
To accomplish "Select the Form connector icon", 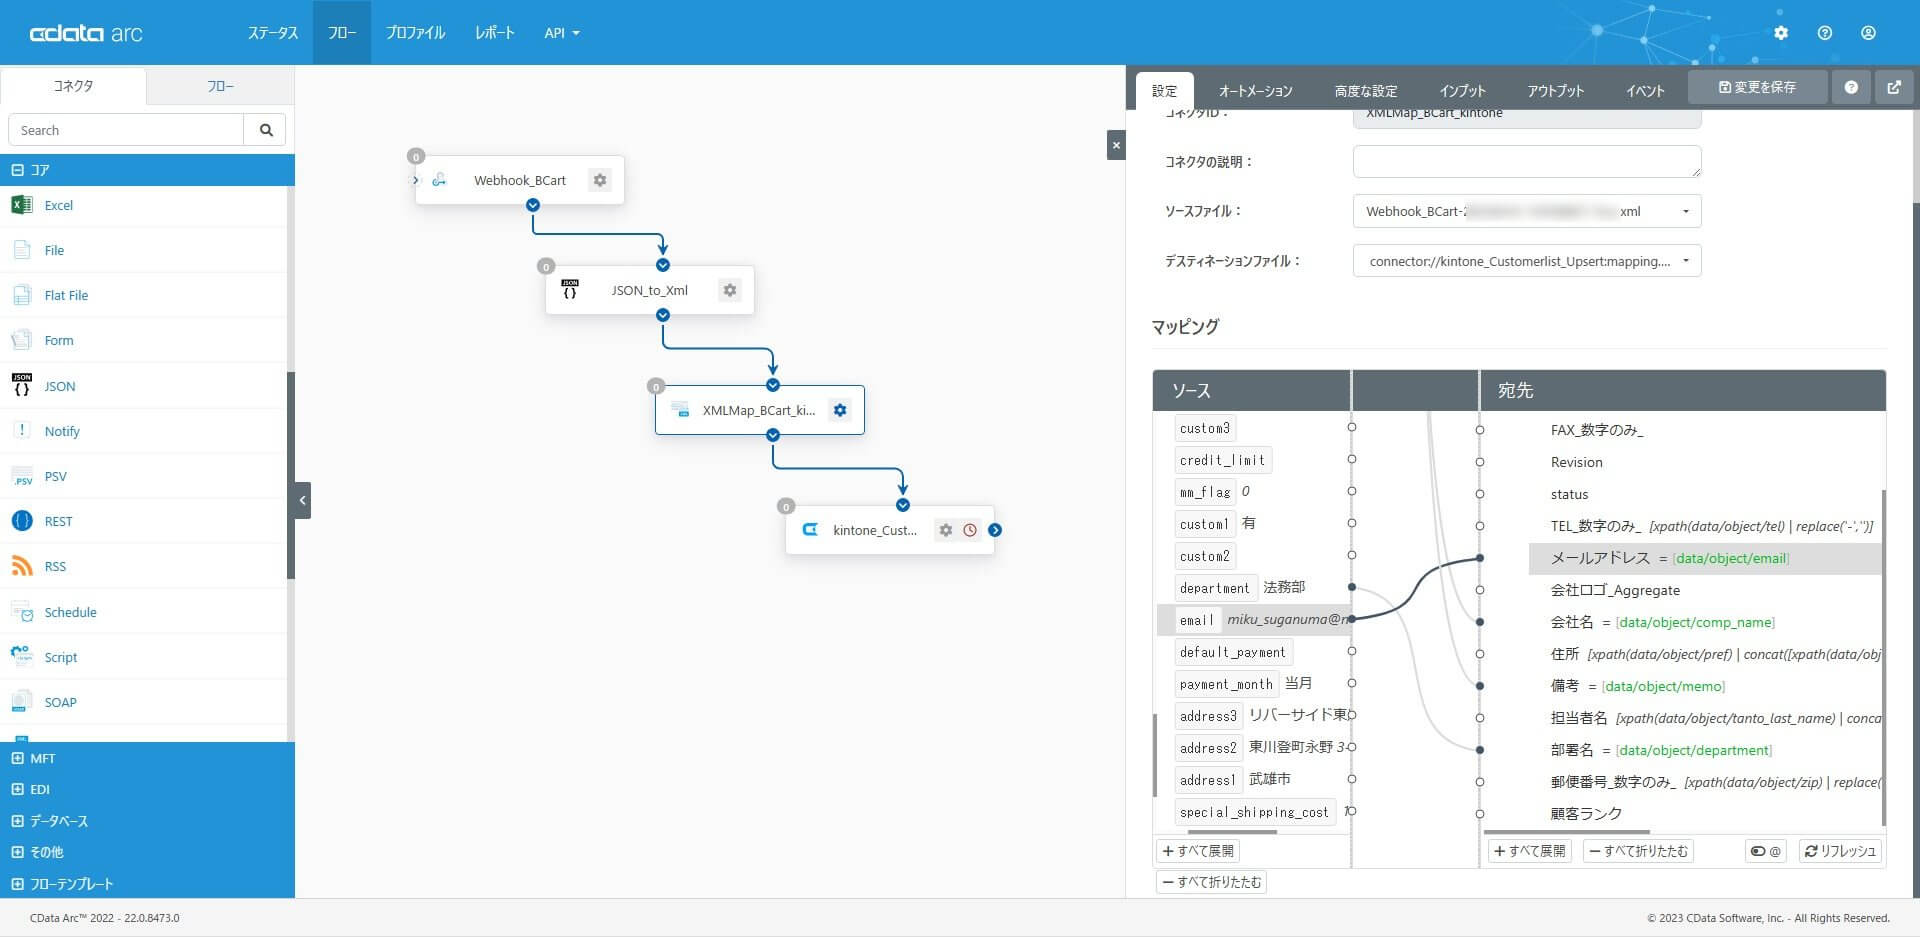I will (x=22, y=340).
